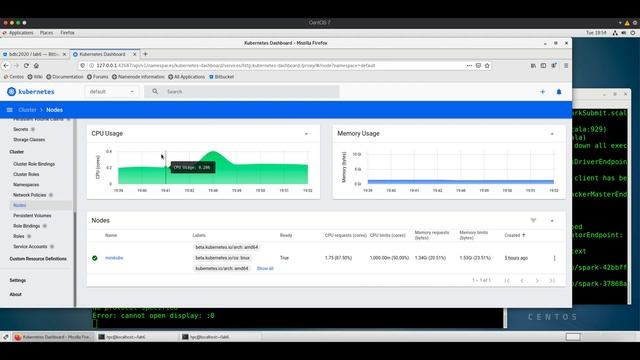Collapse the Nodes card

coord(552,221)
